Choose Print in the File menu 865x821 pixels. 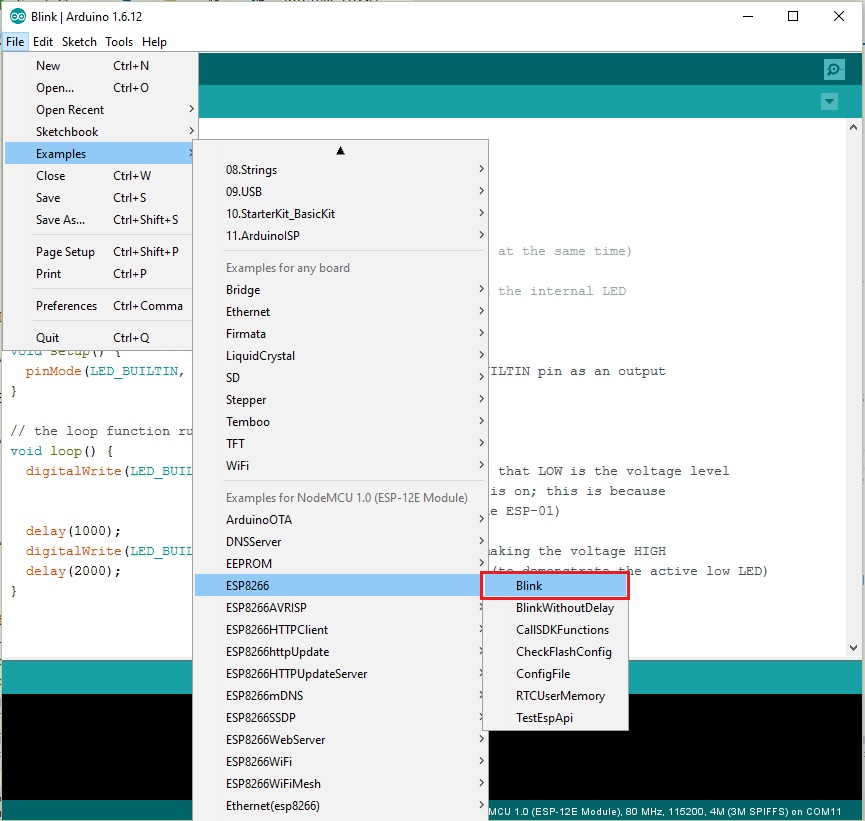pos(99,274)
